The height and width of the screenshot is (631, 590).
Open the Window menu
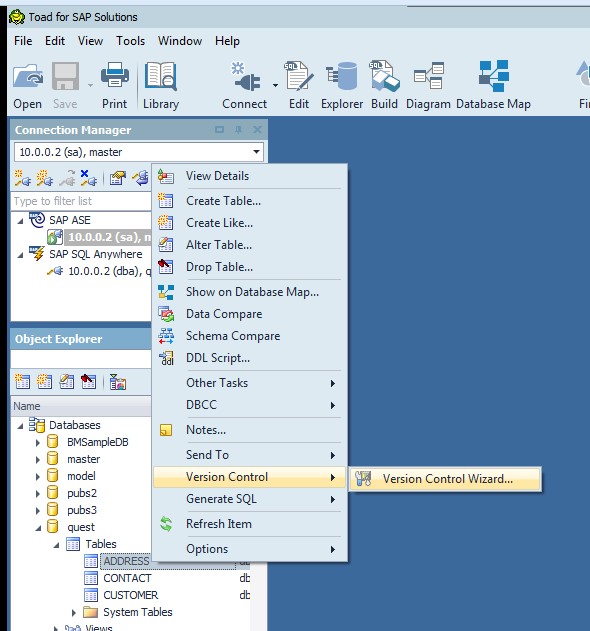pyautogui.click(x=180, y=41)
